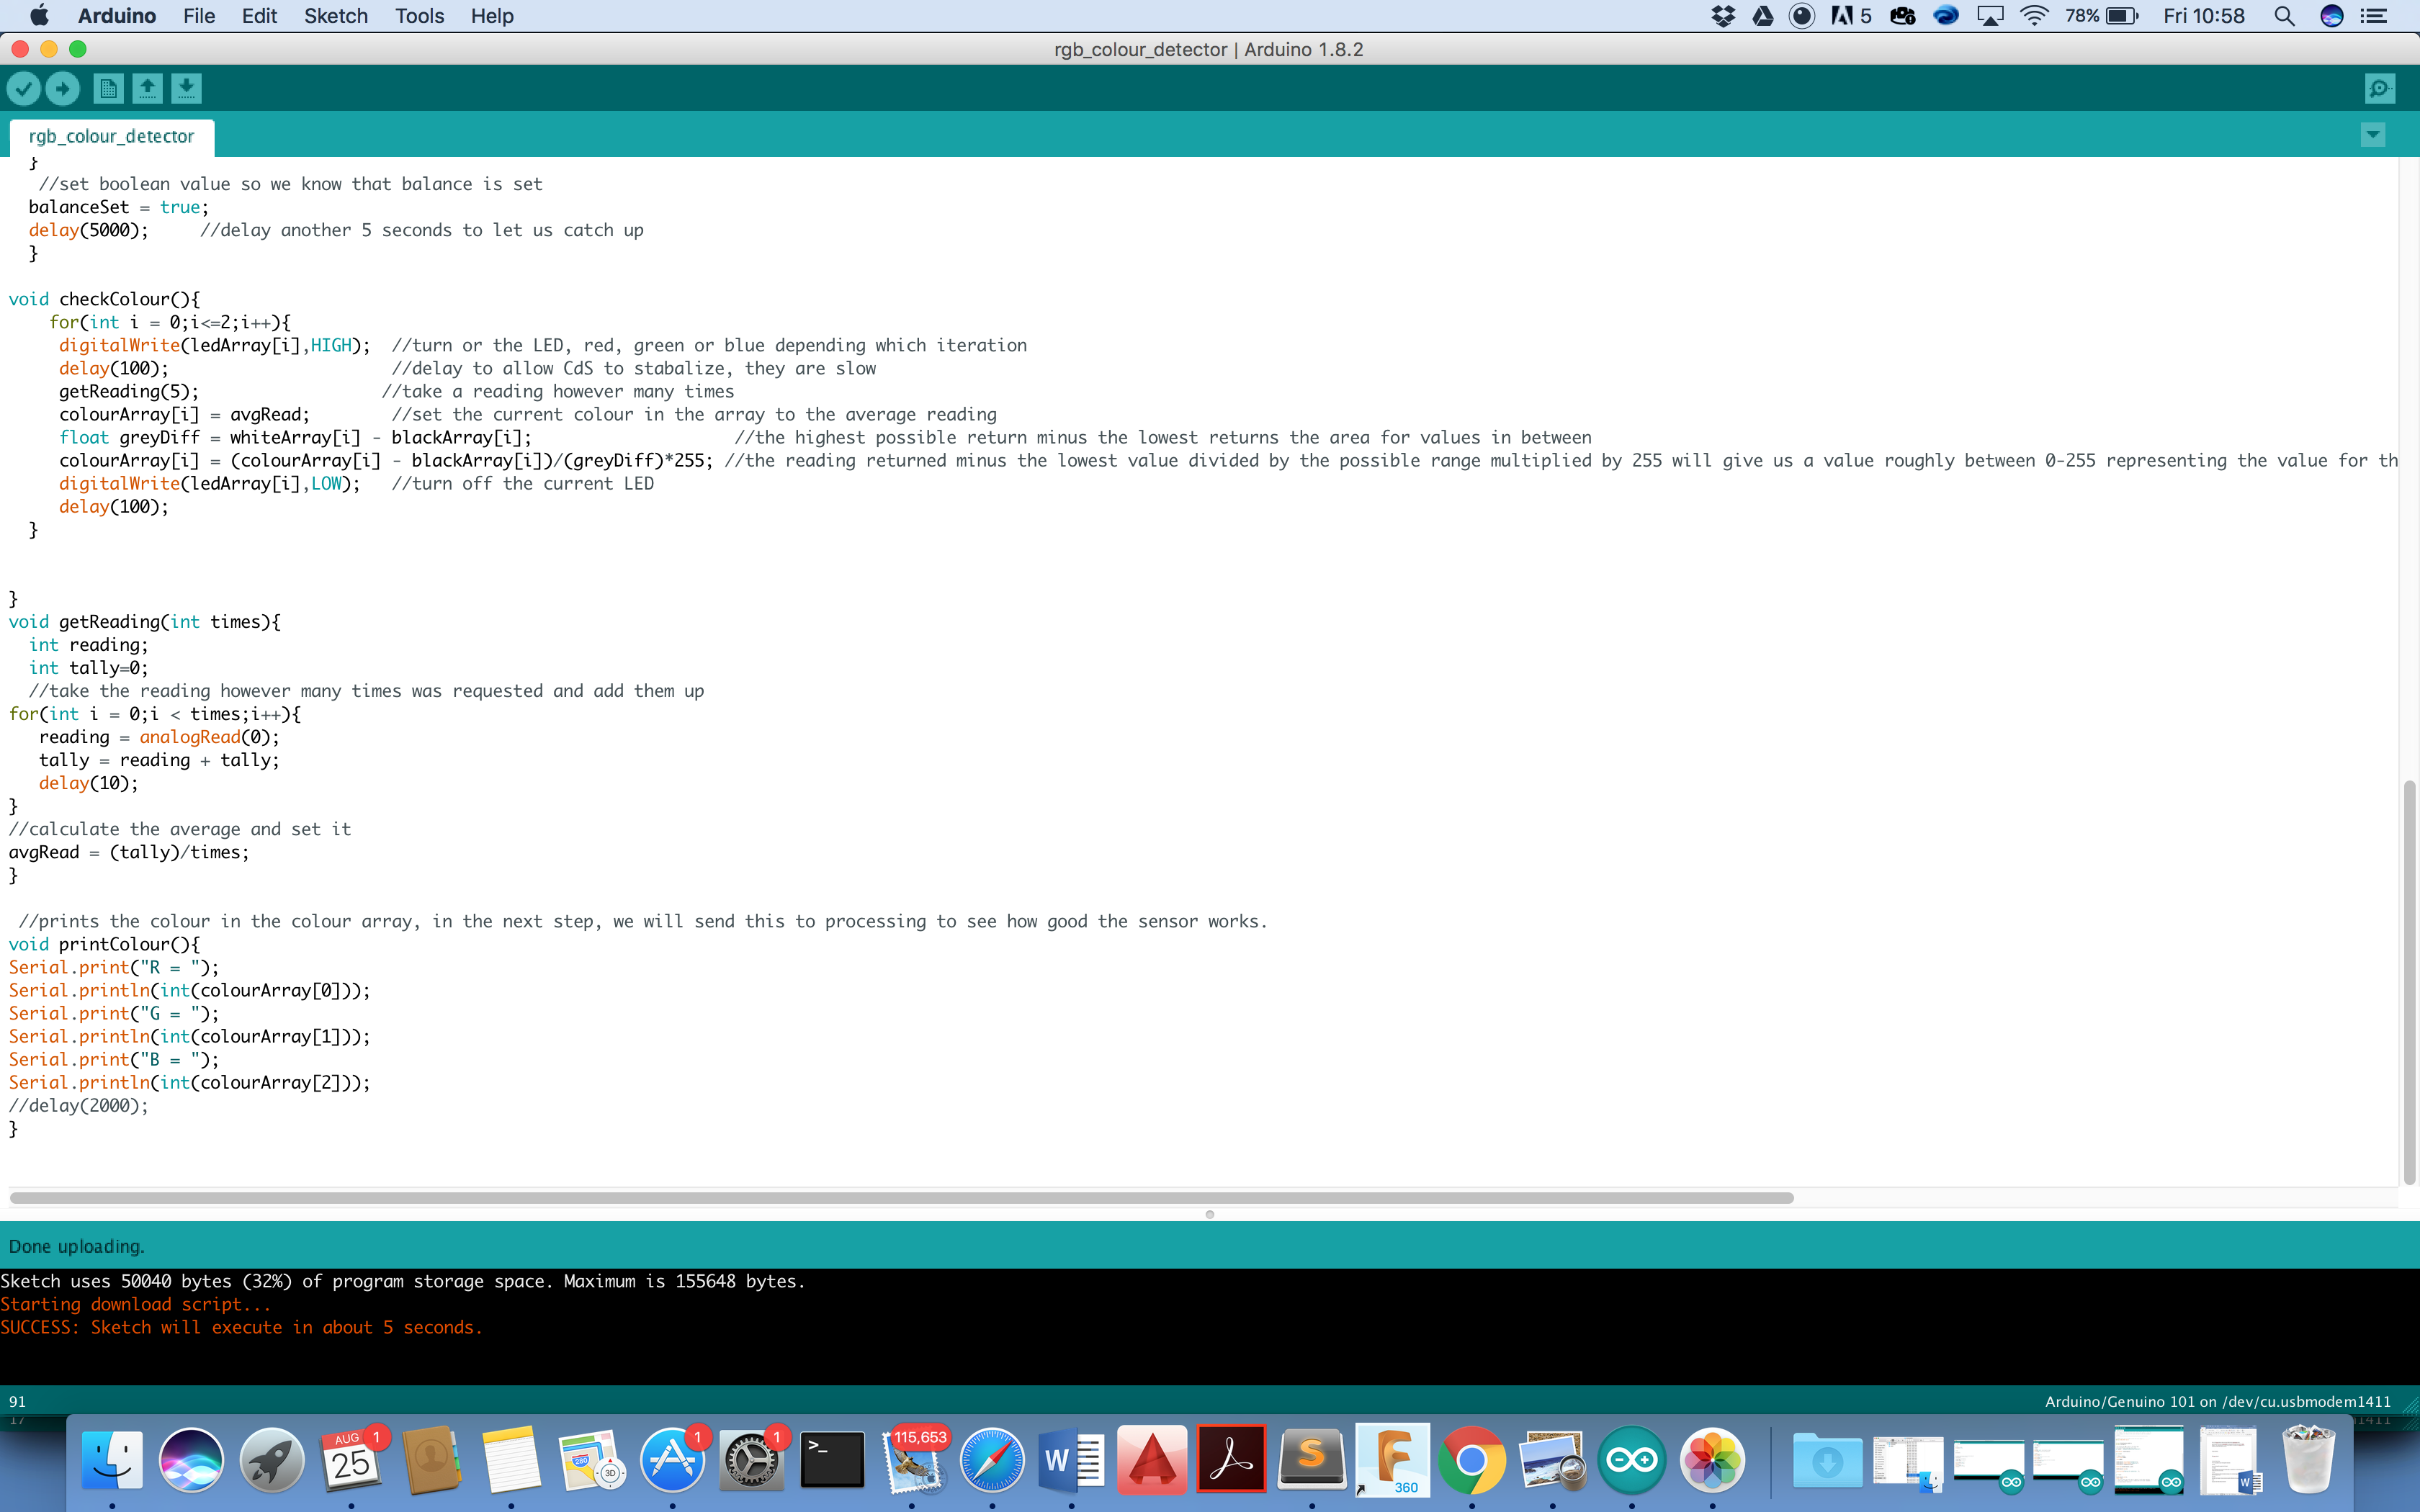The width and height of the screenshot is (2420, 1512).
Task: Click the clock showing Fri 10:58
Action: point(2204,16)
